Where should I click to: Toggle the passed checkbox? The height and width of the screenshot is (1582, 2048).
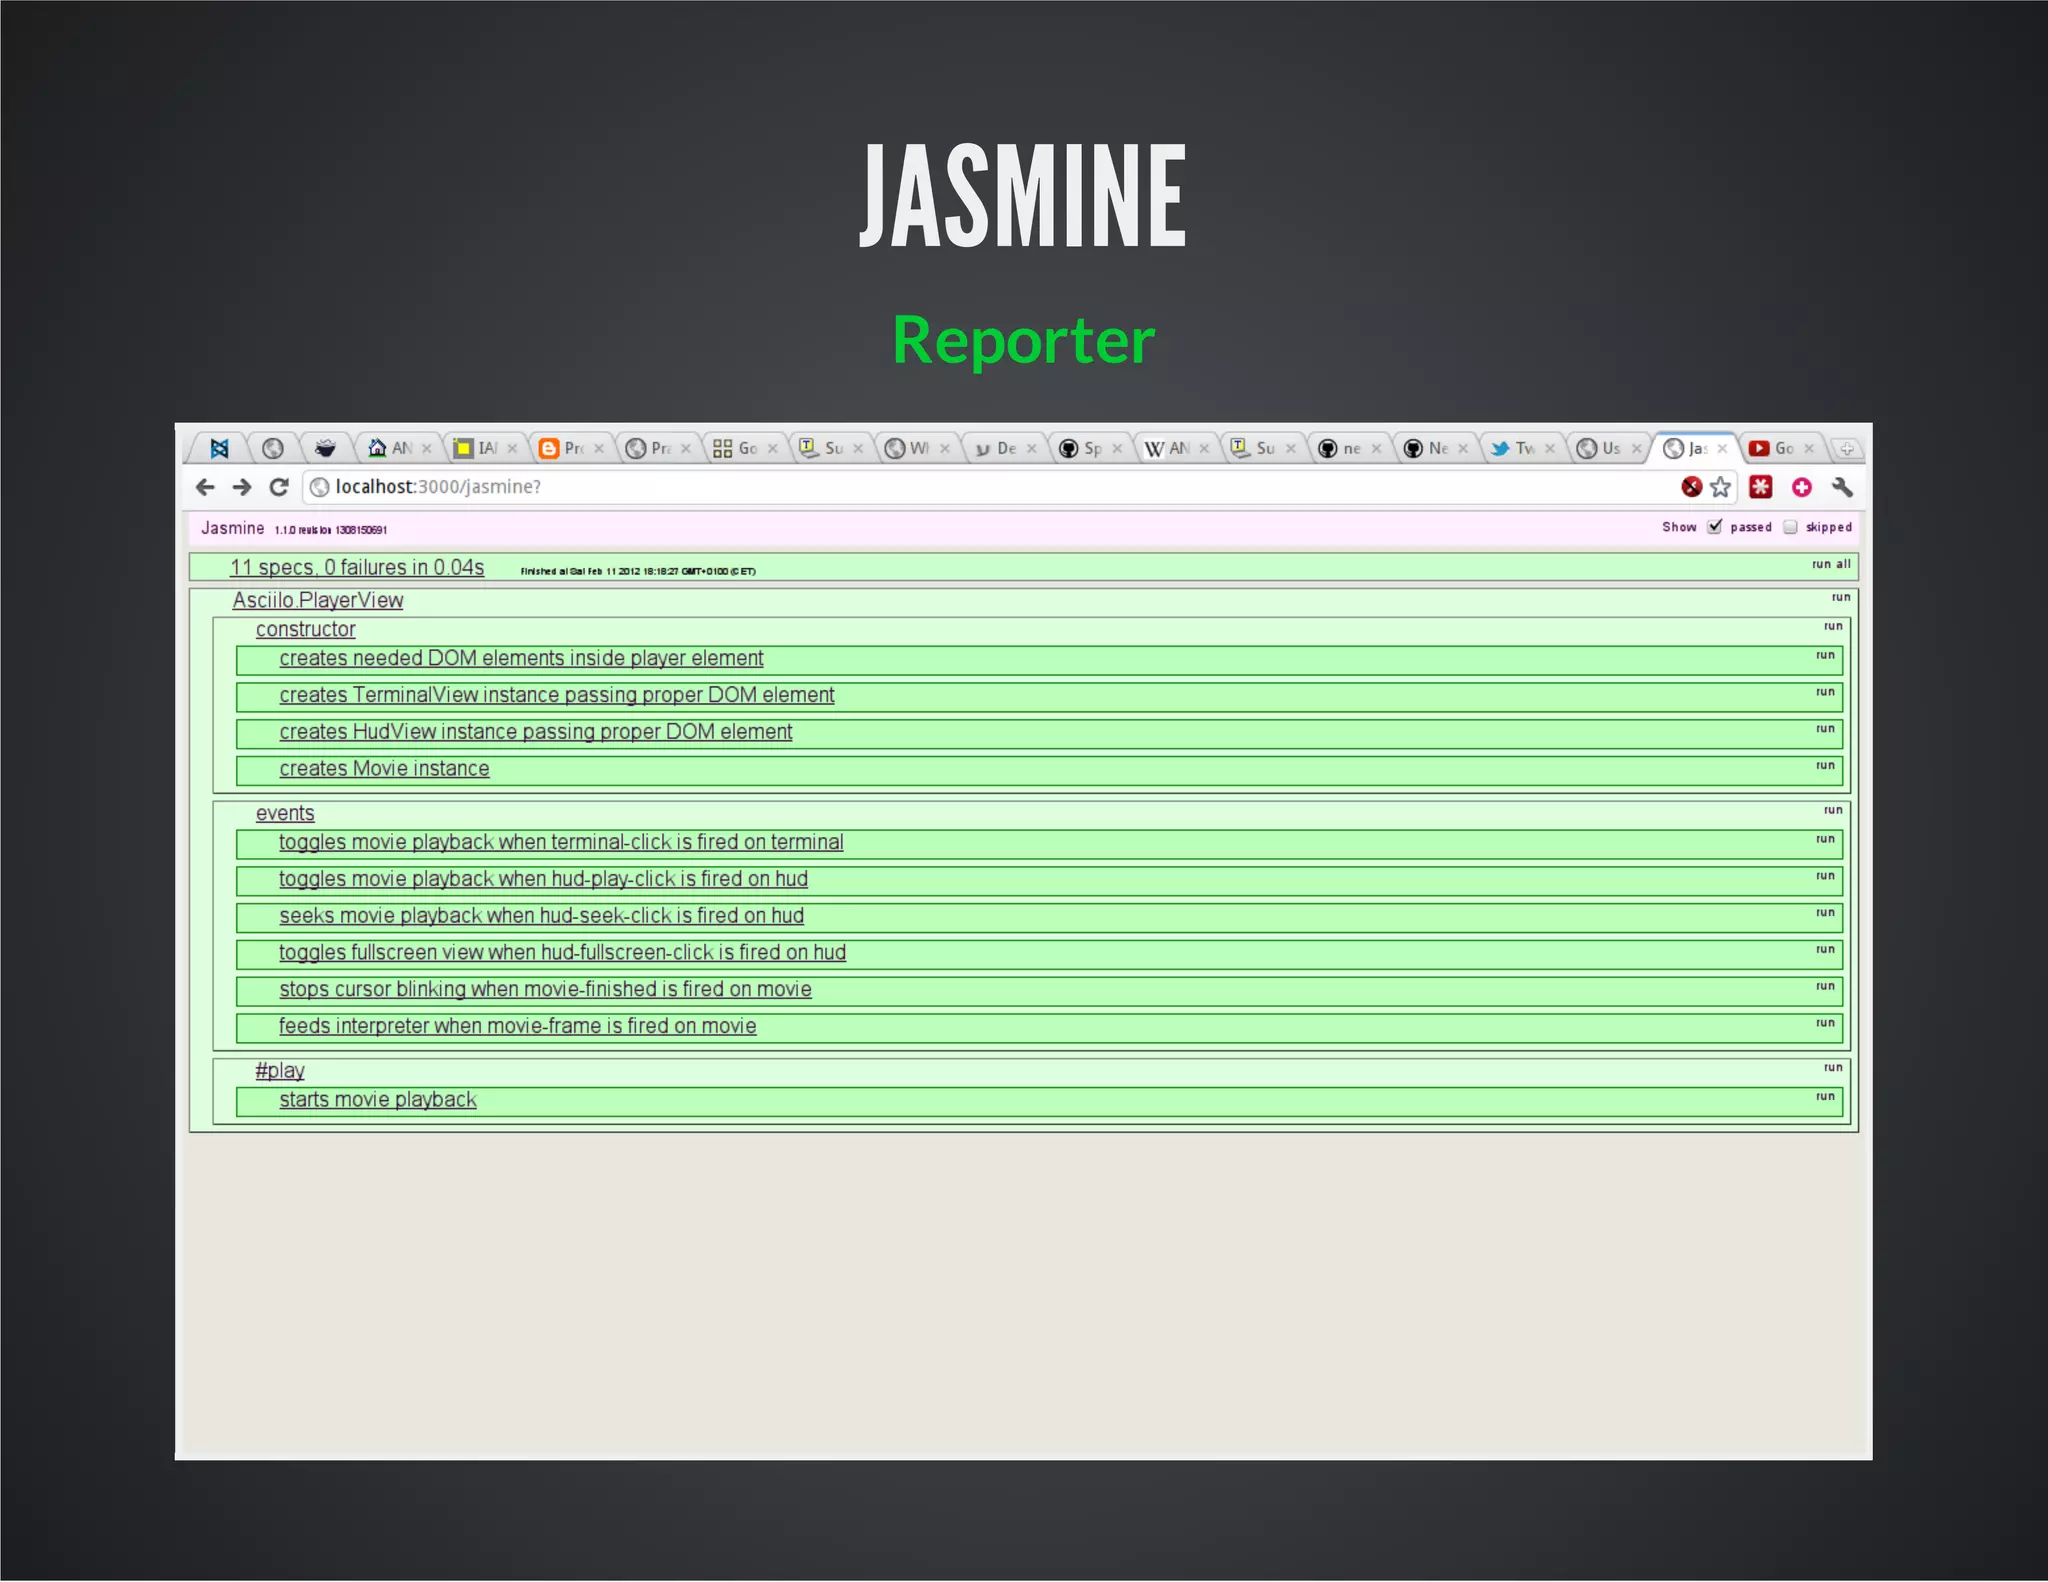(x=1715, y=527)
